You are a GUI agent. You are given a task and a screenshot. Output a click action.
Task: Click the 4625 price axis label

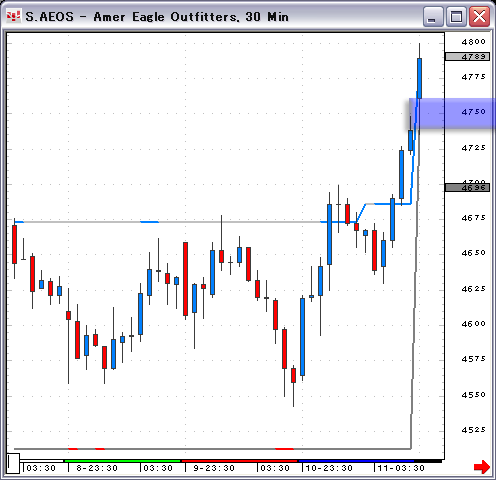click(473, 289)
